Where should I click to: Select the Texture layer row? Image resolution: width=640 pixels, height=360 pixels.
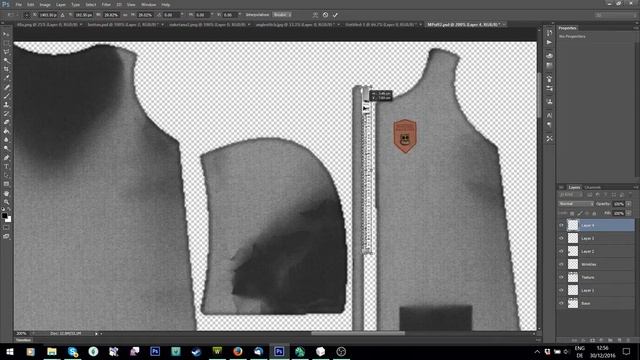(x=596, y=278)
